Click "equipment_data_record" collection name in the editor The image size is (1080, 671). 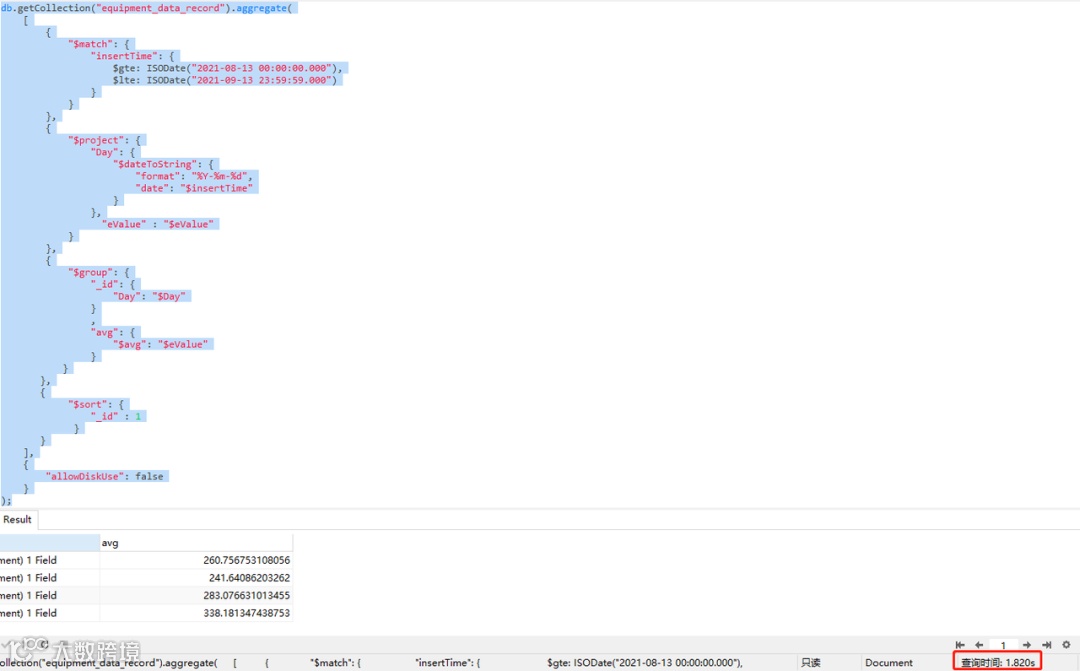coord(162,8)
